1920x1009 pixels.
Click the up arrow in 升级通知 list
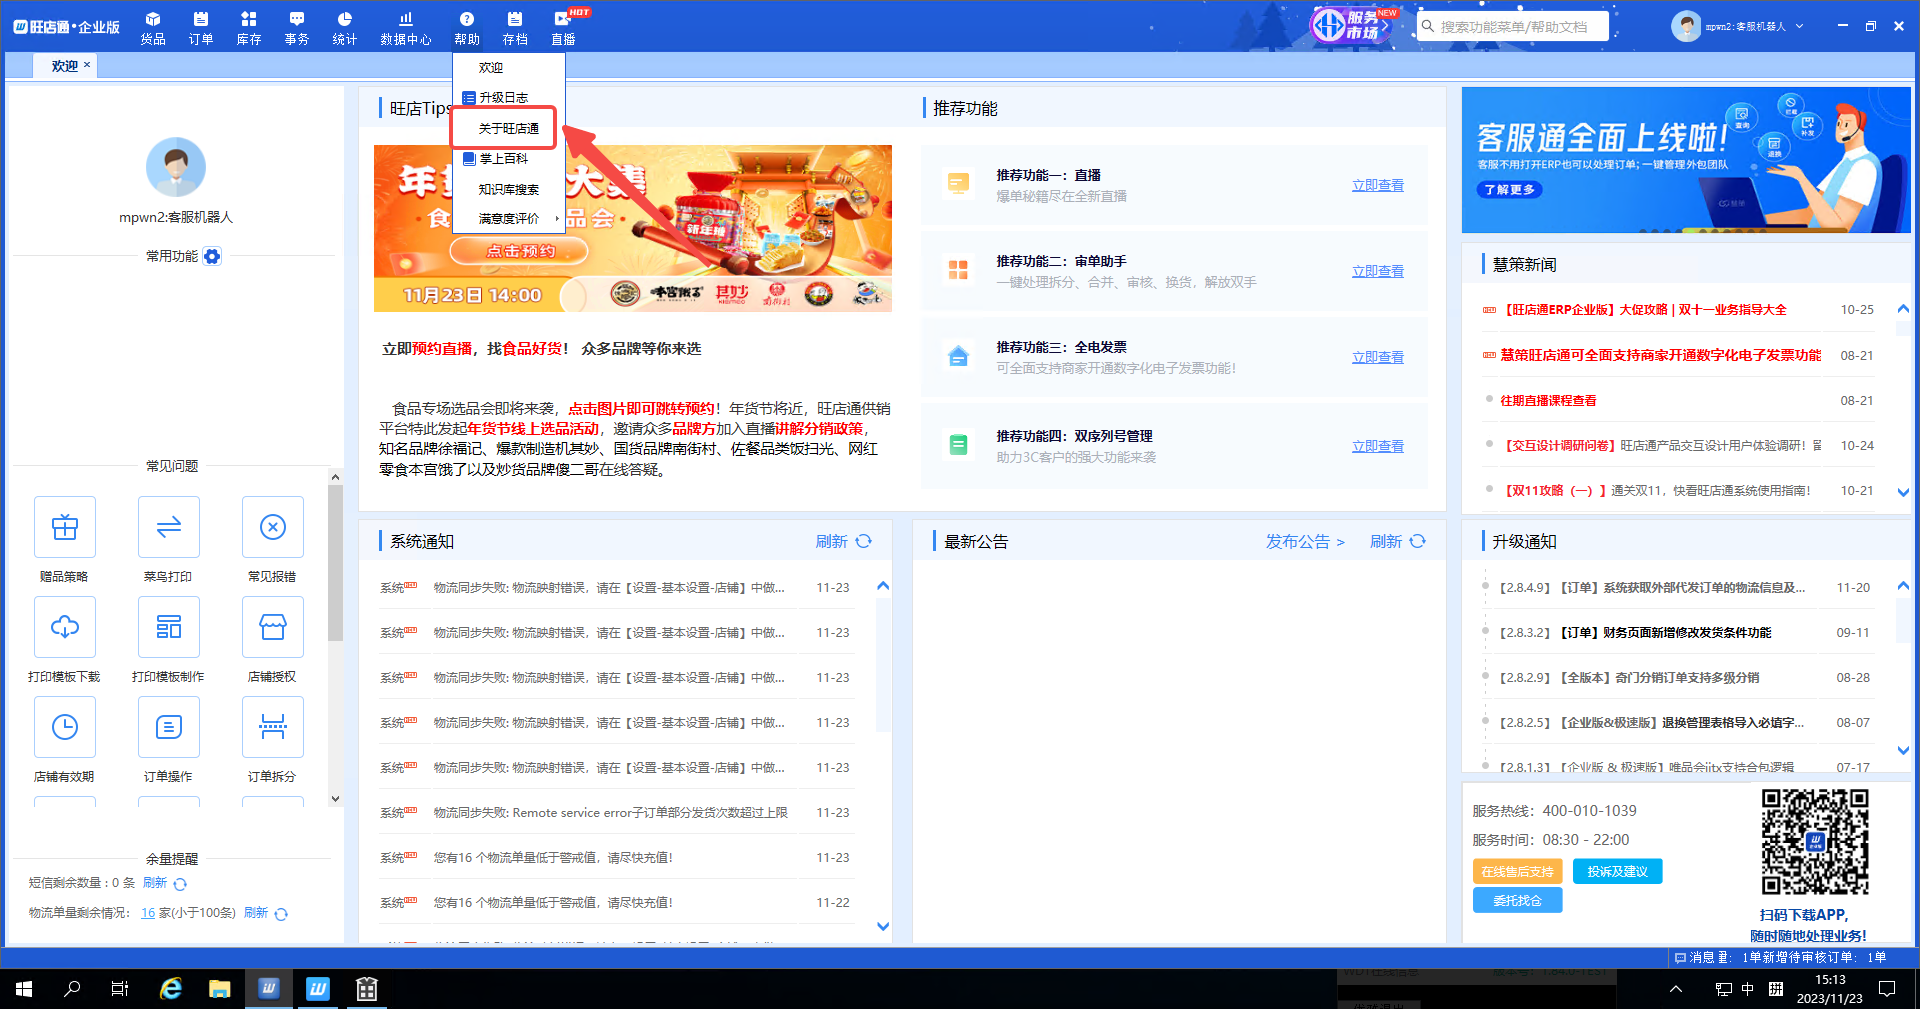tap(1903, 586)
